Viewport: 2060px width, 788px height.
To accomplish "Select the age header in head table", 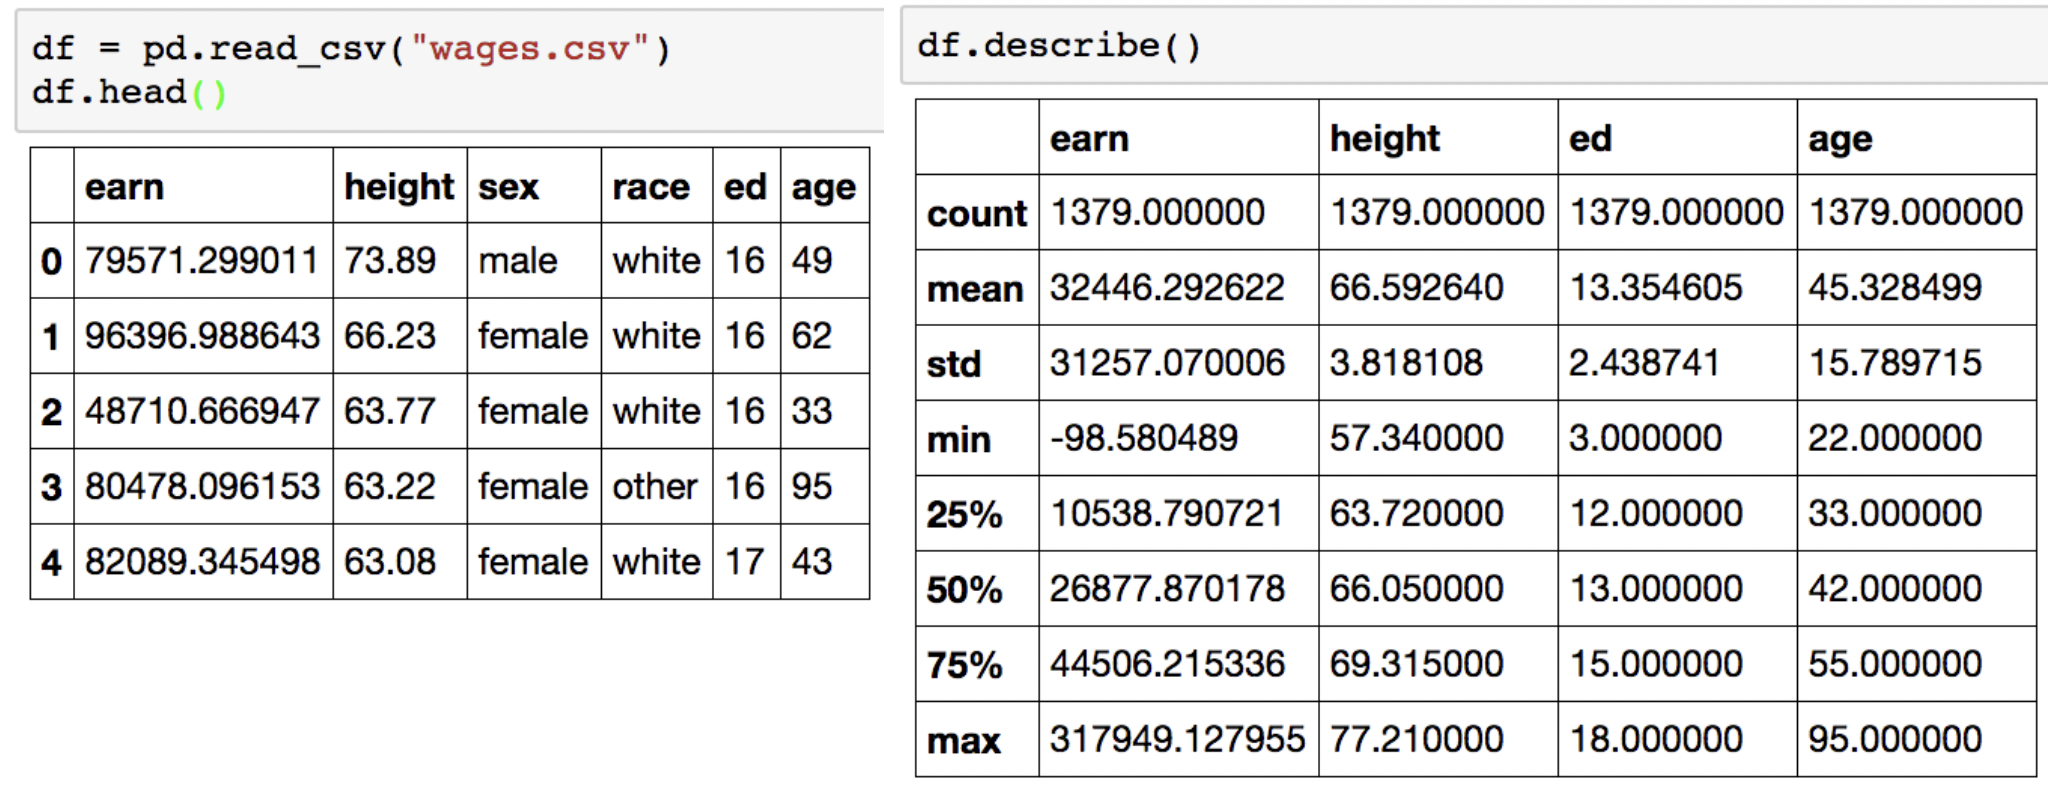I will (x=824, y=188).
